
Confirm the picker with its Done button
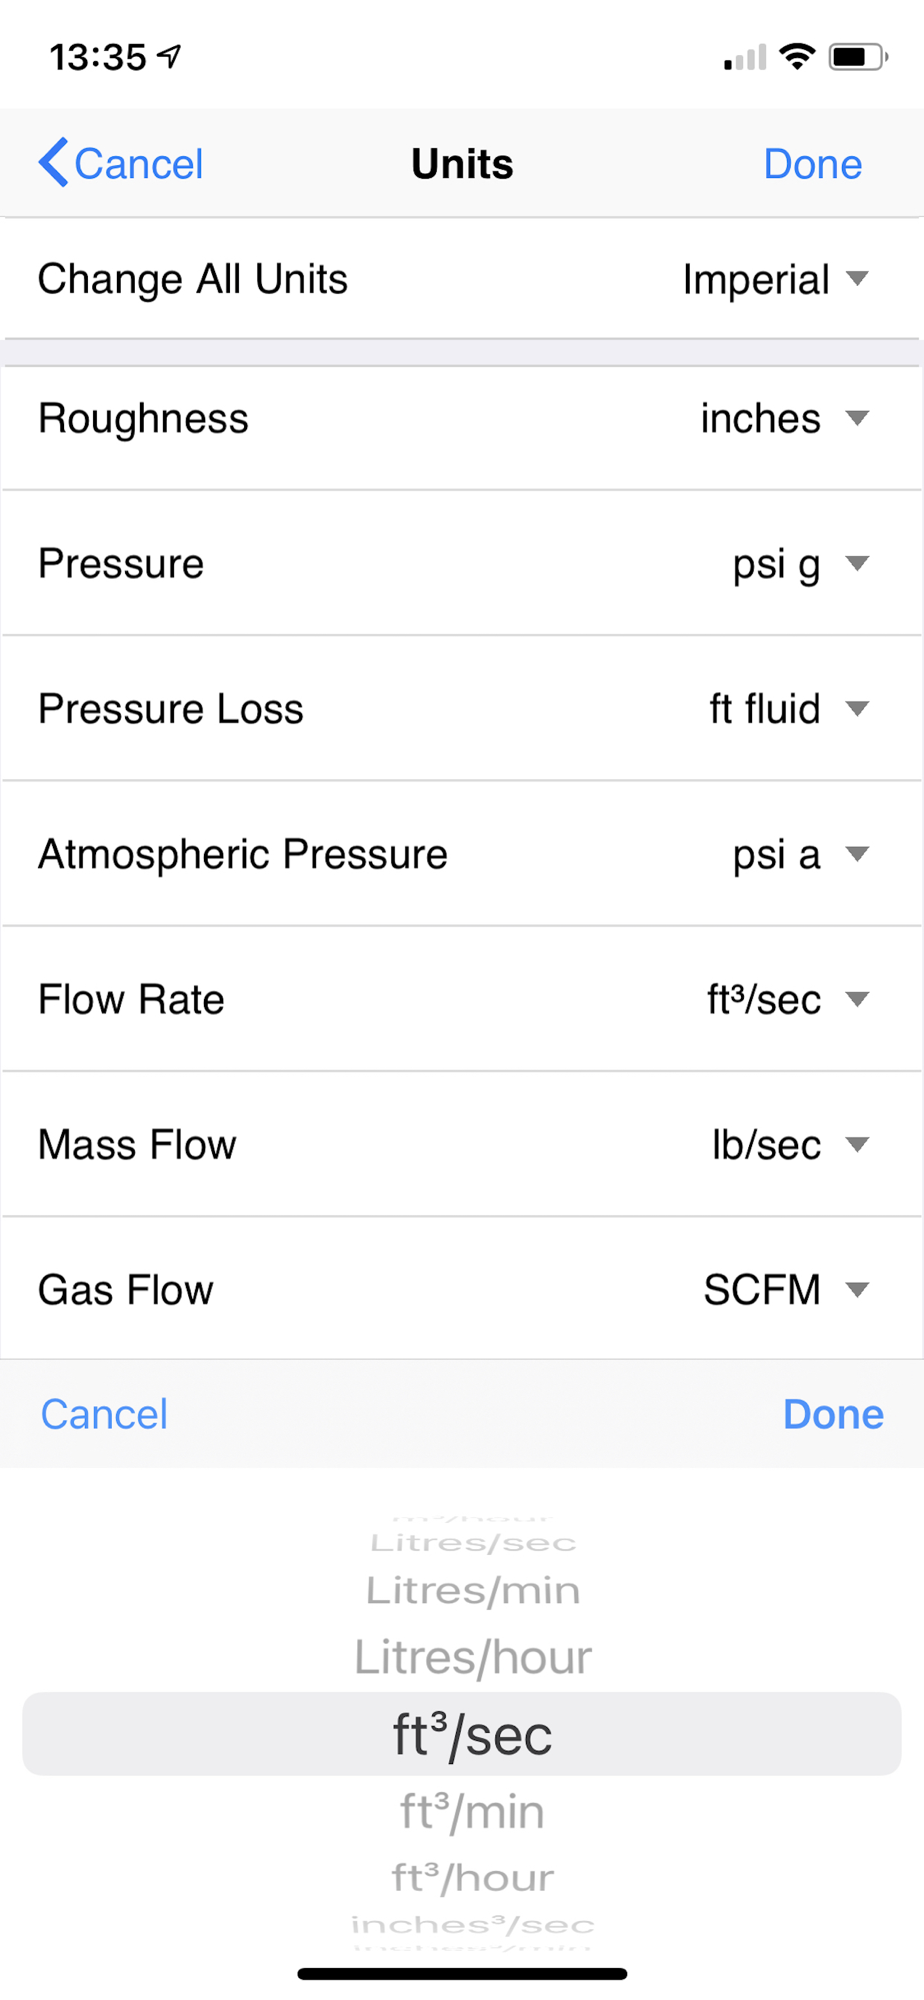833,1414
